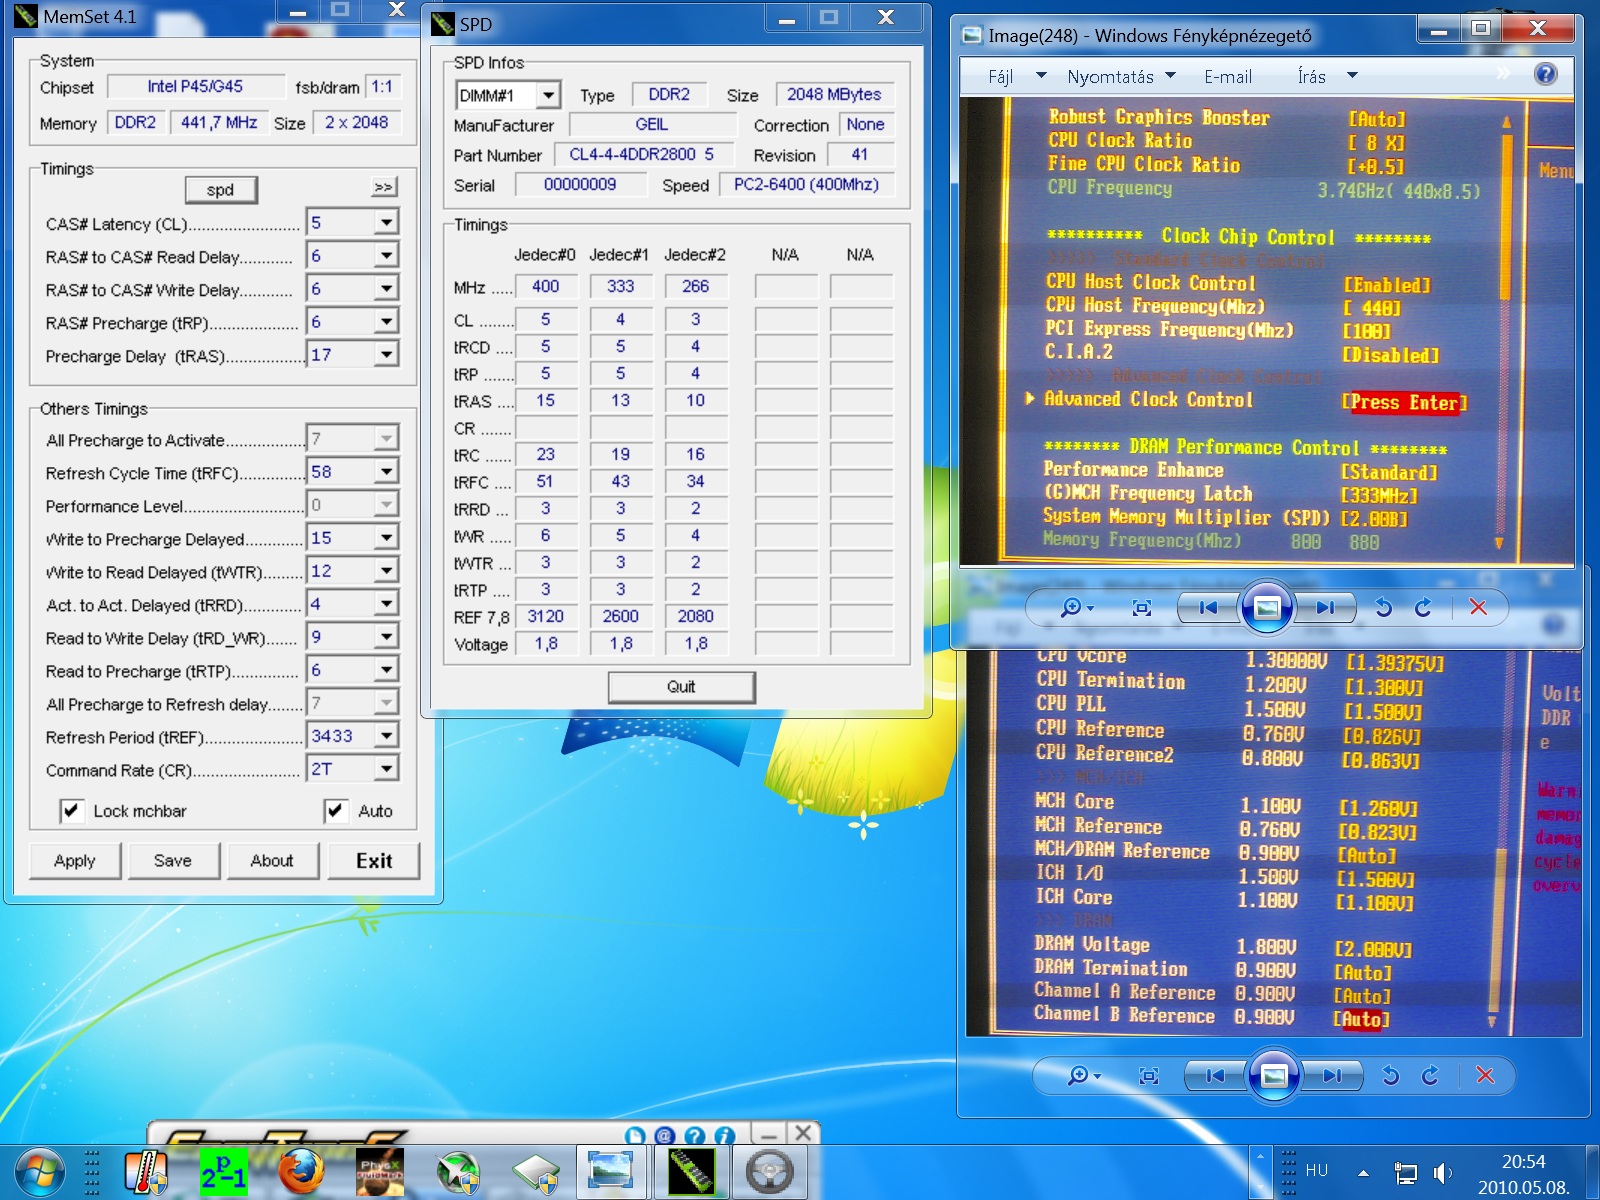Go to next image in Image(248) viewer
The width and height of the screenshot is (1600, 1200).
pyautogui.click(x=1325, y=607)
